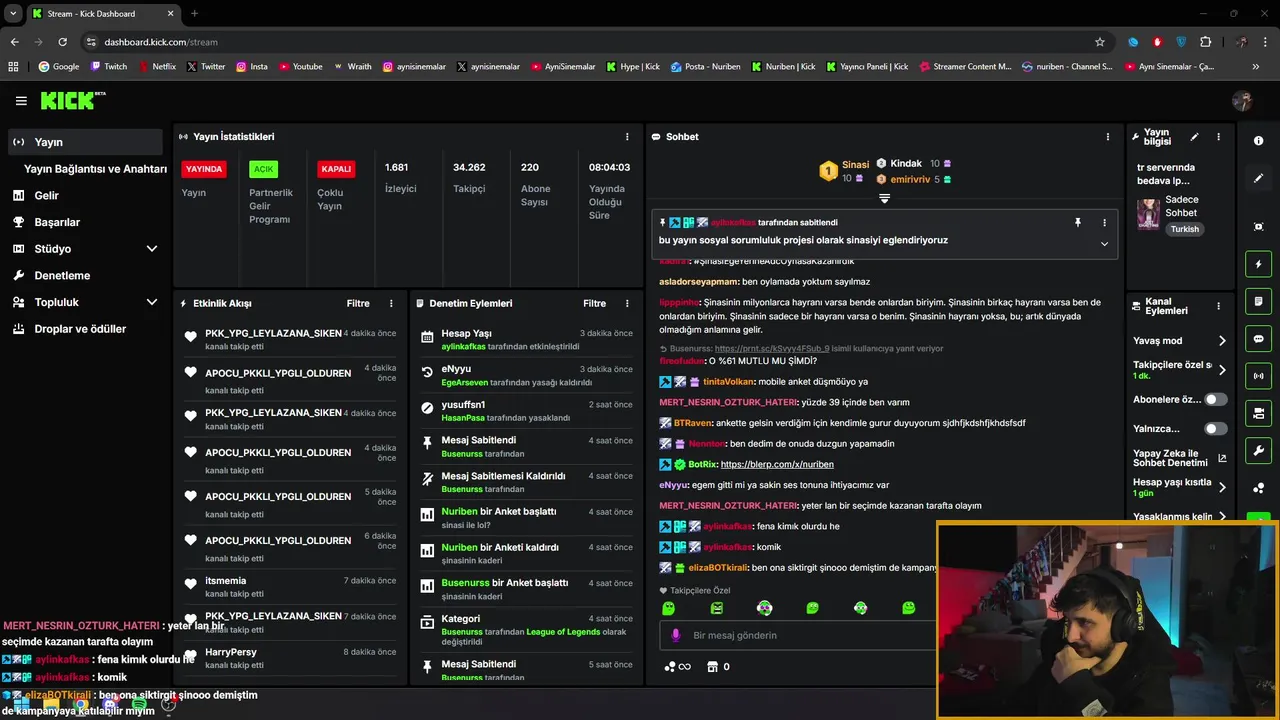
Task: Edit stream info with pencil icon in Yayın bilgisi
Action: [1194, 137]
